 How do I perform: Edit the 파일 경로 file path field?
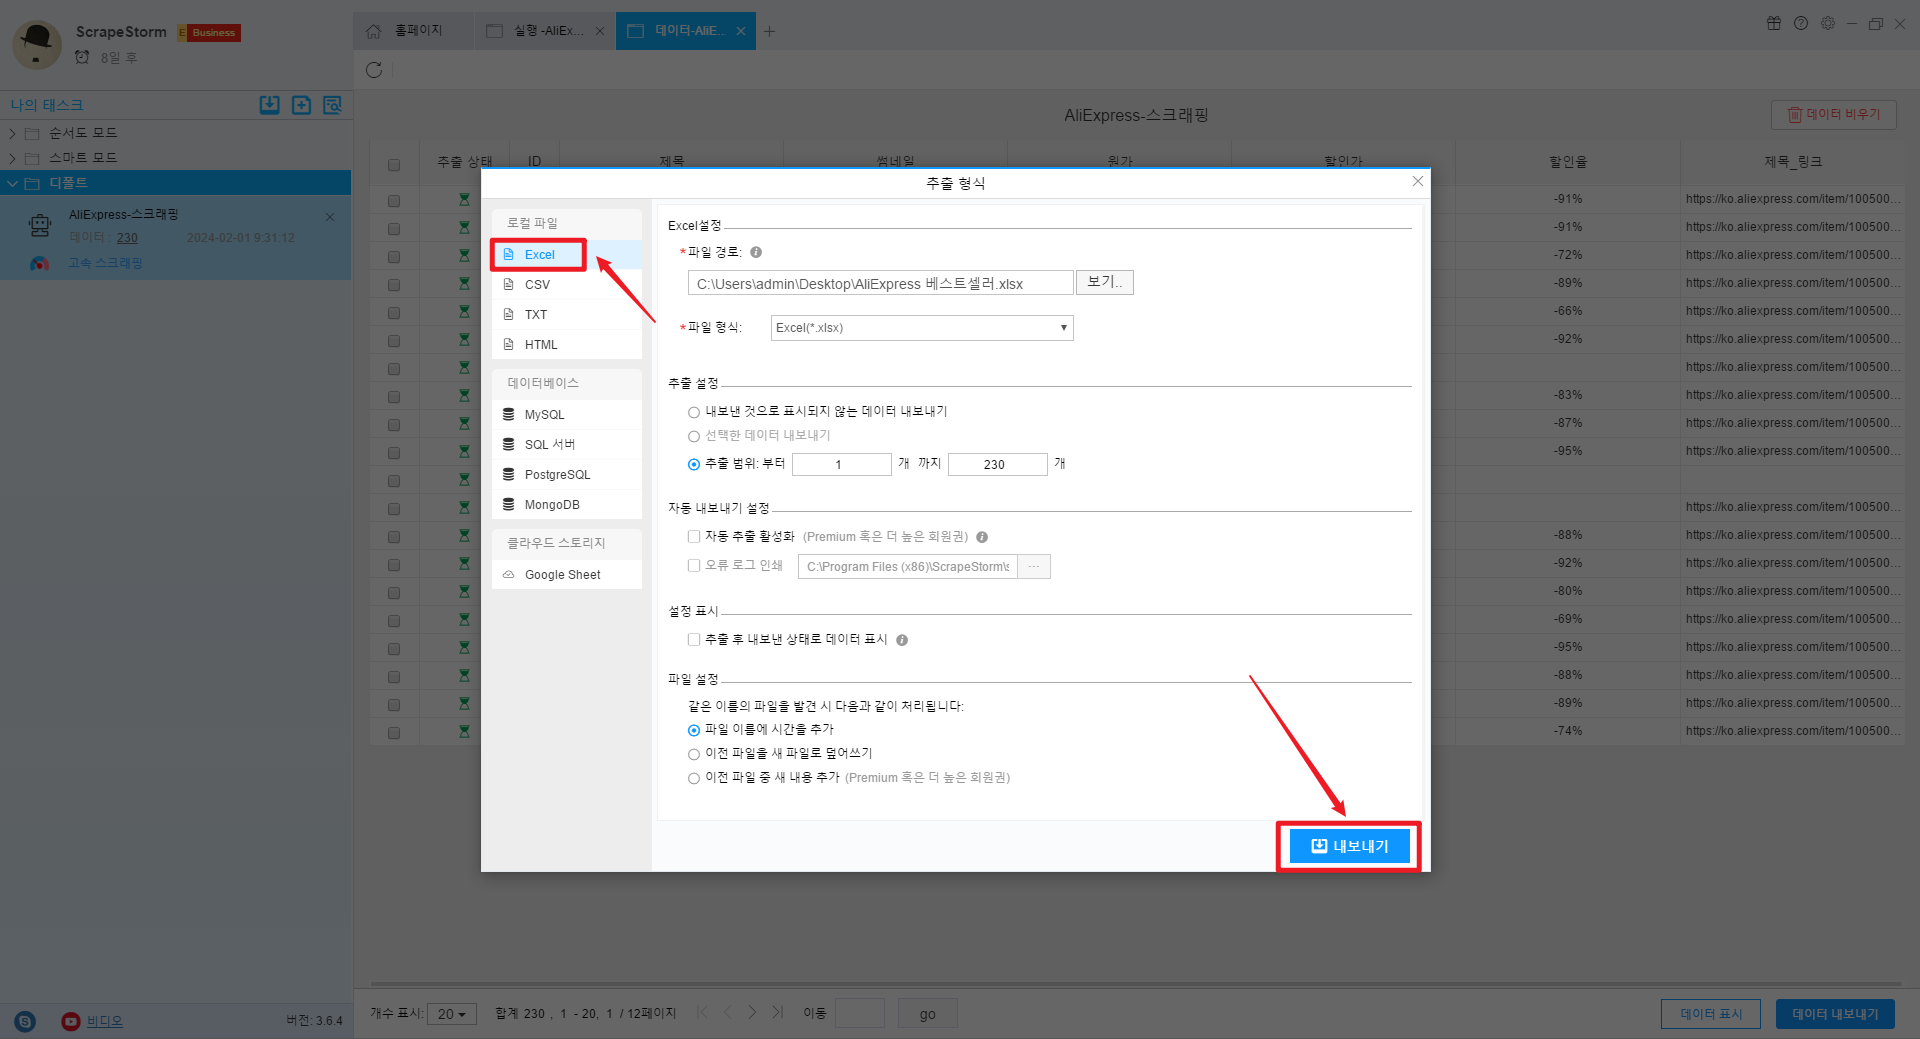click(880, 284)
